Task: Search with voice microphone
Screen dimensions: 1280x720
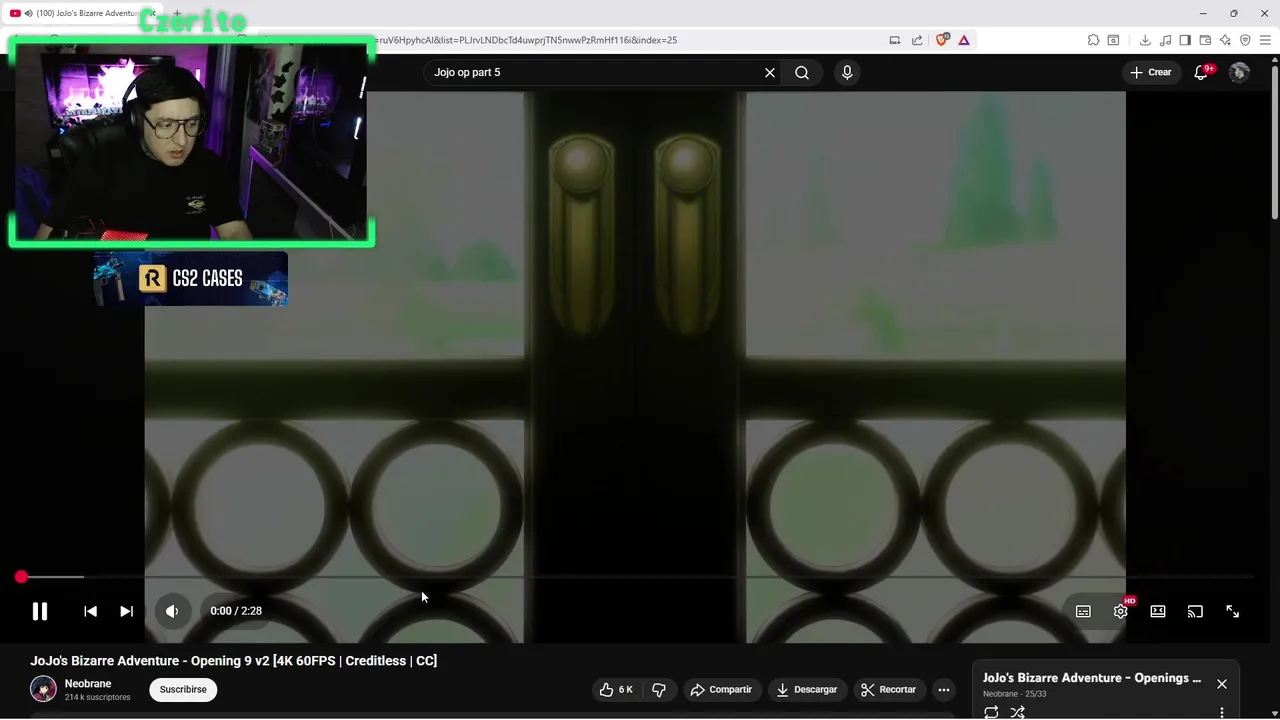Action: pos(847,72)
